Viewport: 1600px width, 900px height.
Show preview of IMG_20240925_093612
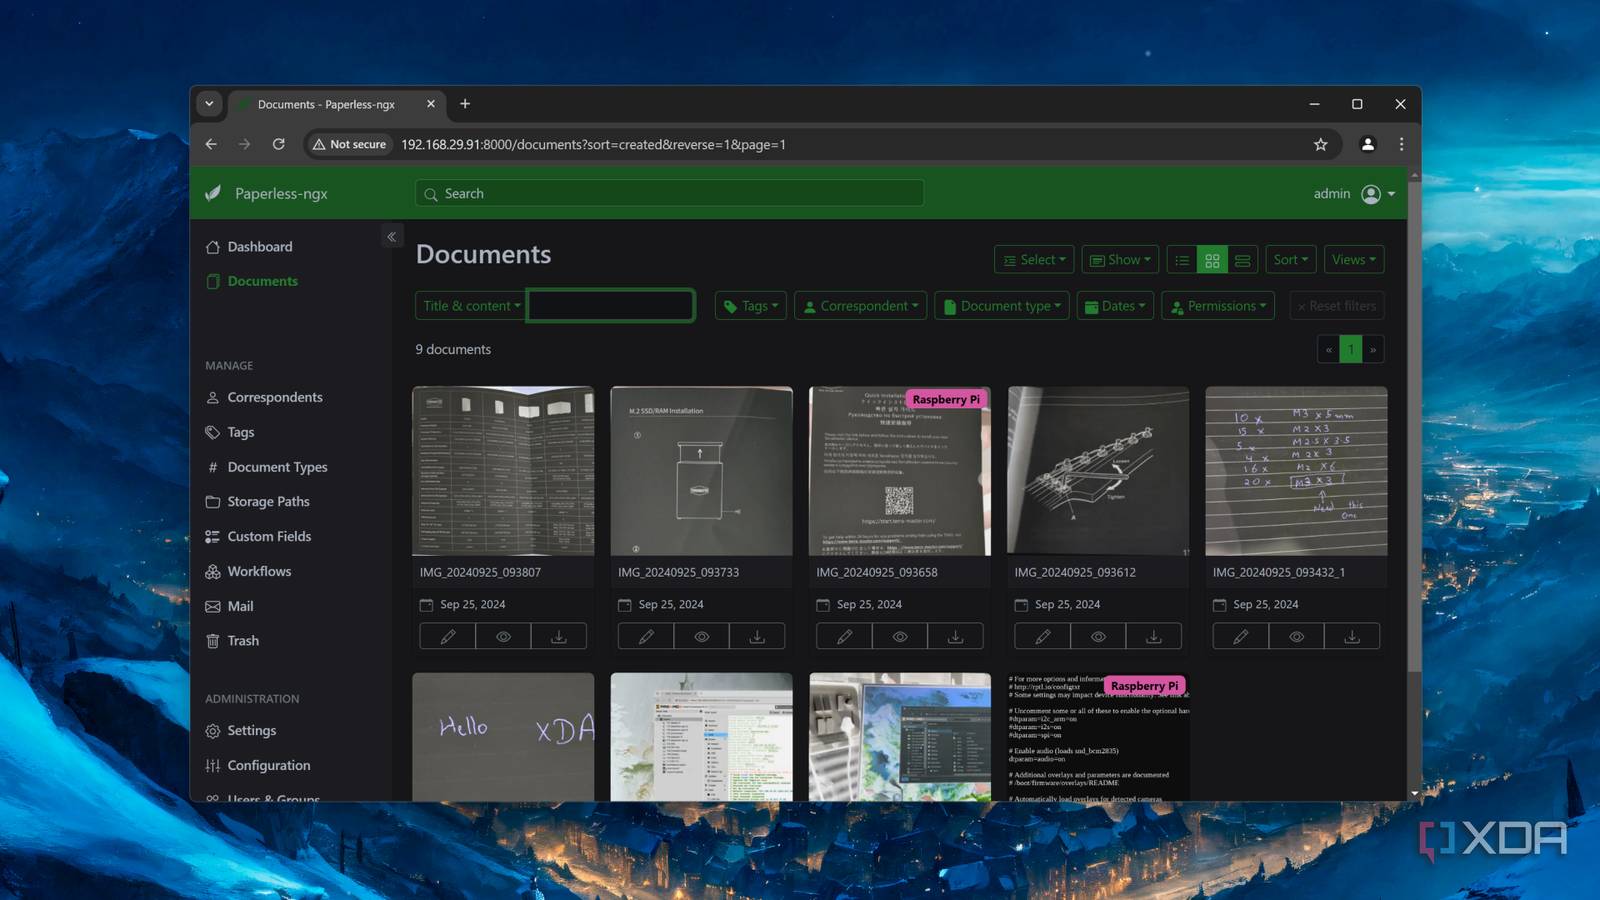(x=1098, y=635)
